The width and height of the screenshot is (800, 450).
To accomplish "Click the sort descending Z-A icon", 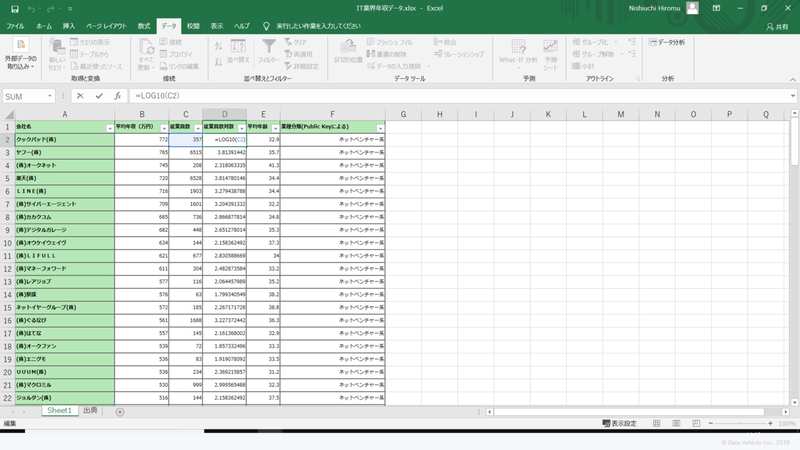I will click(218, 62).
